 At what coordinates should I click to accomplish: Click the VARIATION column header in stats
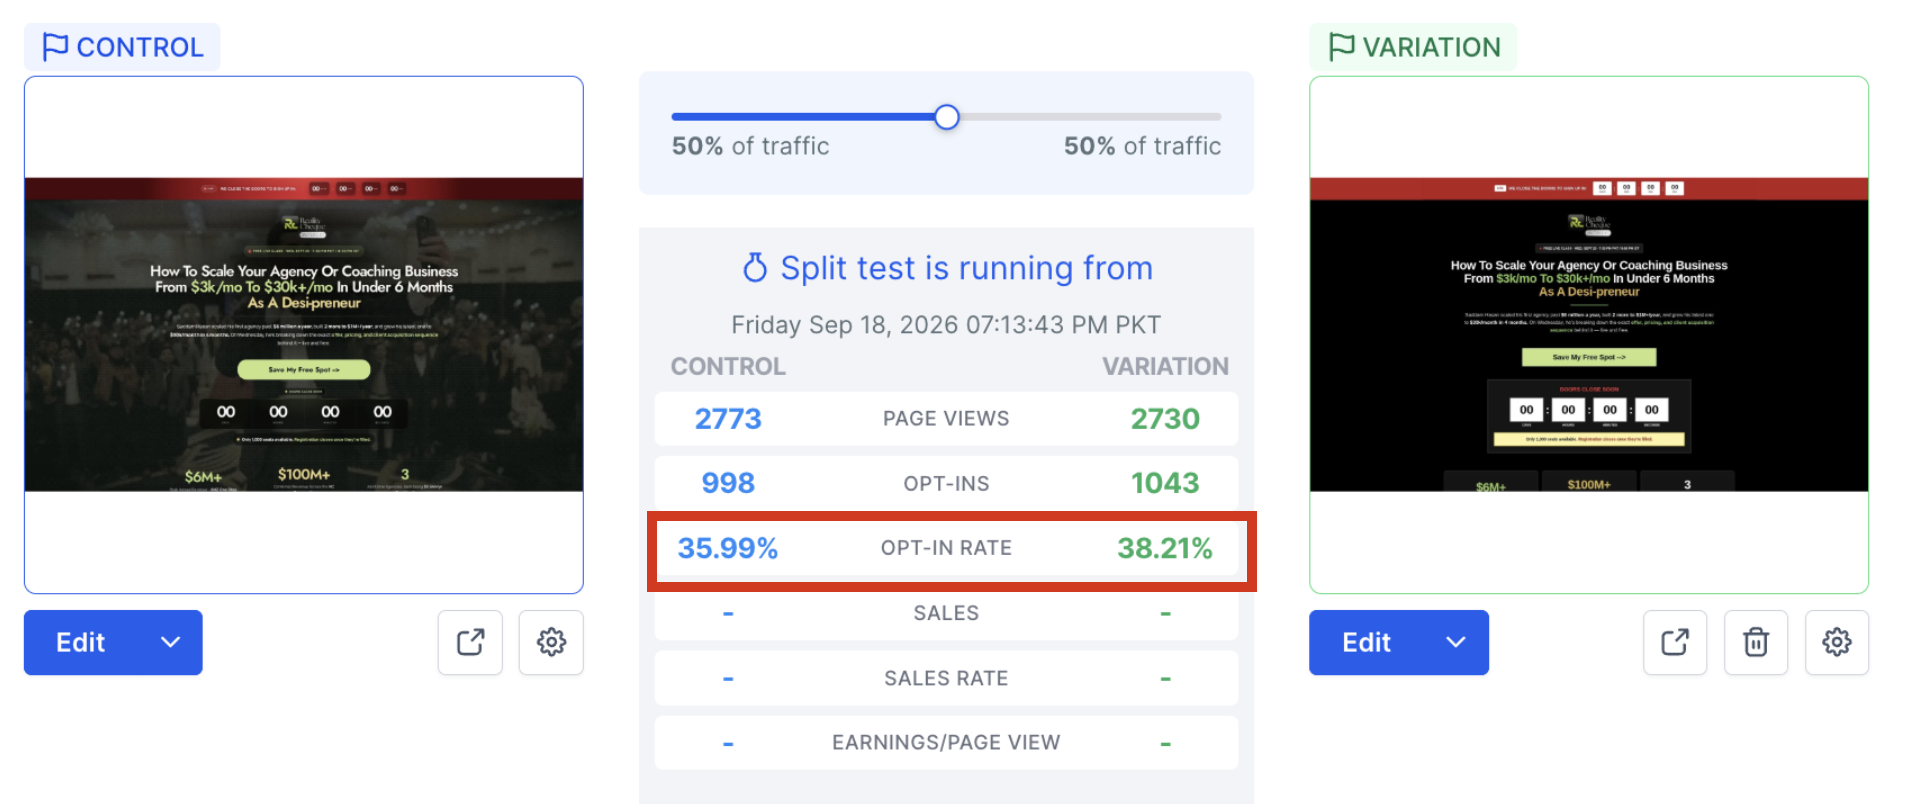tap(1165, 366)
